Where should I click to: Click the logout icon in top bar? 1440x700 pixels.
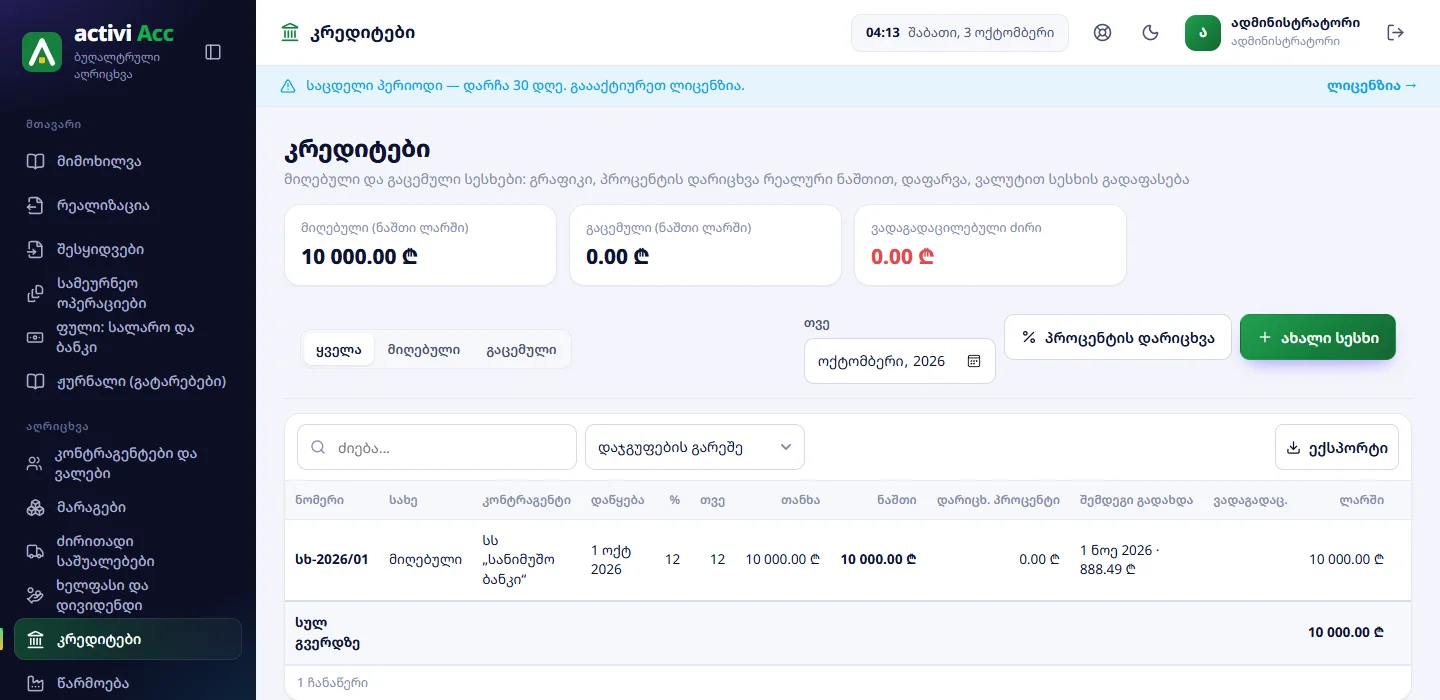pos(1396,33)
